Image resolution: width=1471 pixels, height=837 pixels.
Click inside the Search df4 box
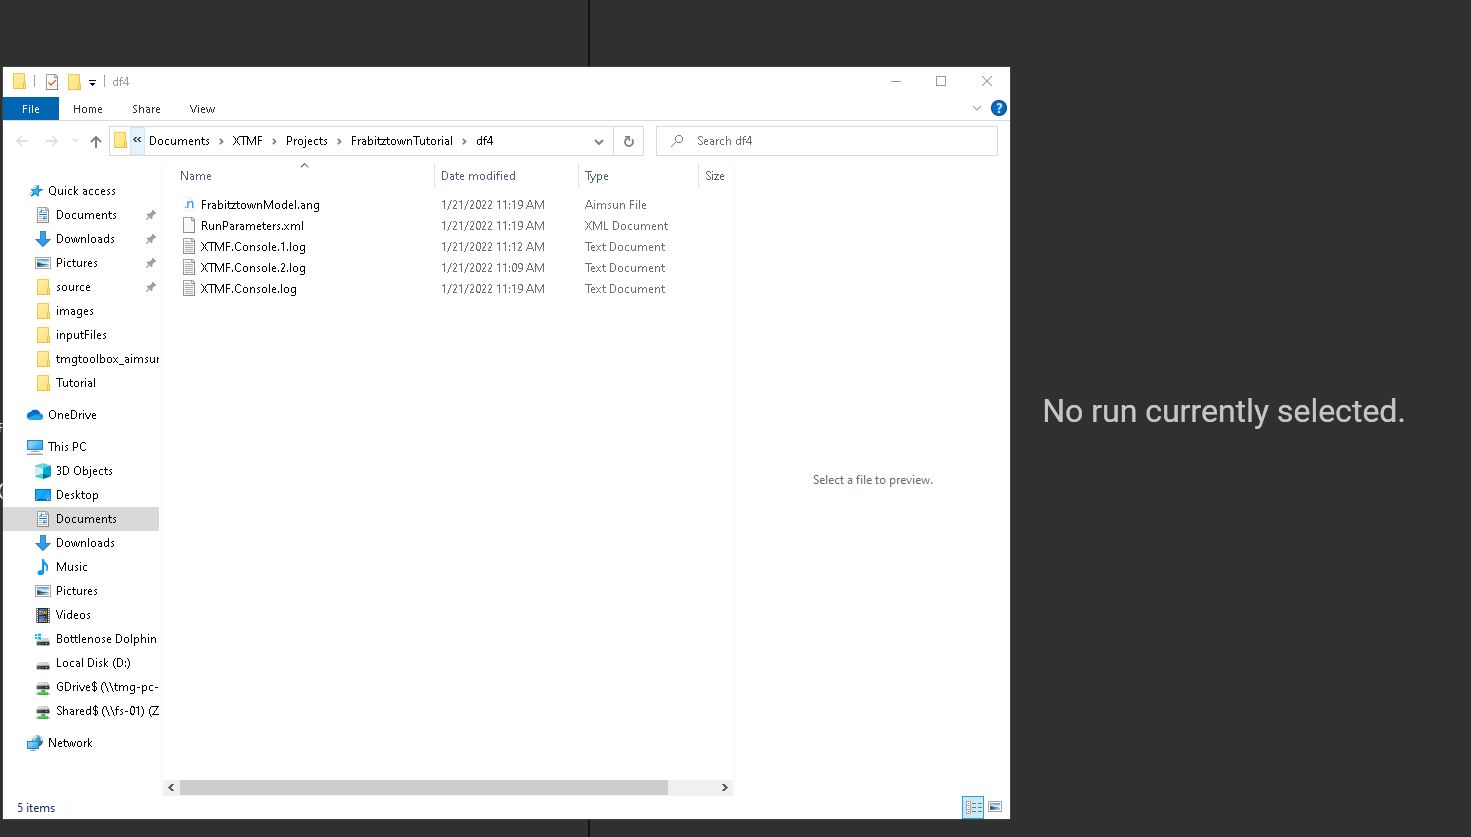click(x=826, y=141)
